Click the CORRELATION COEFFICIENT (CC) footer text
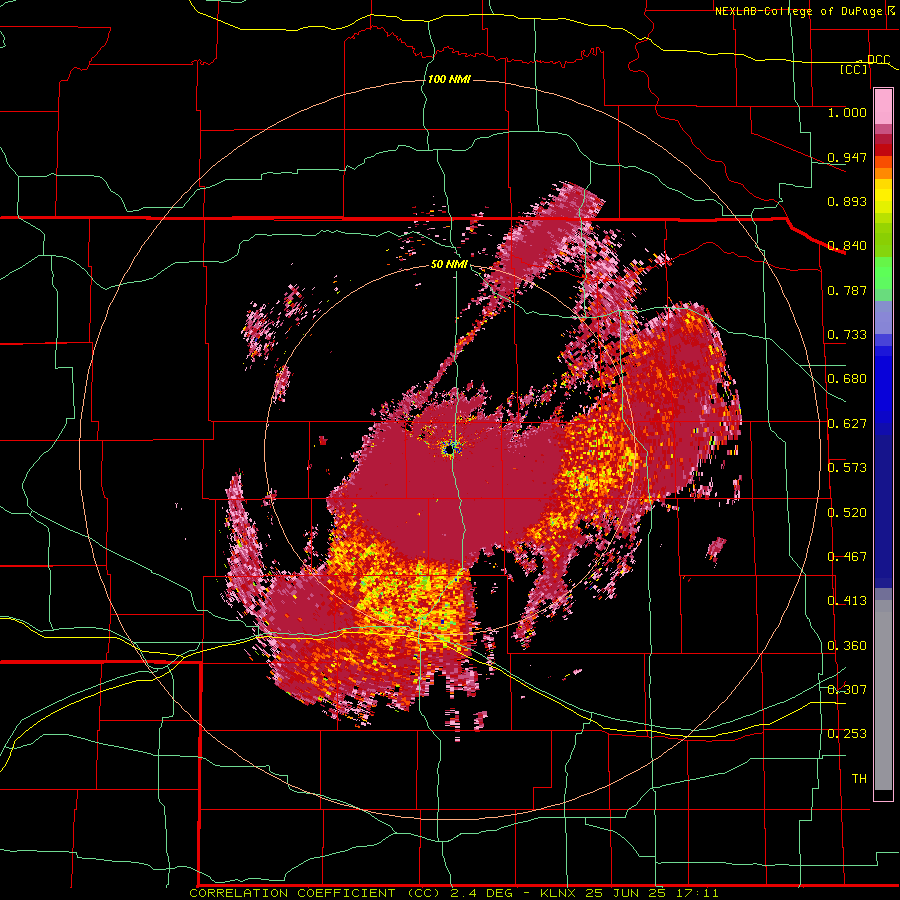The image size is (900, 900). click(315, 893)
